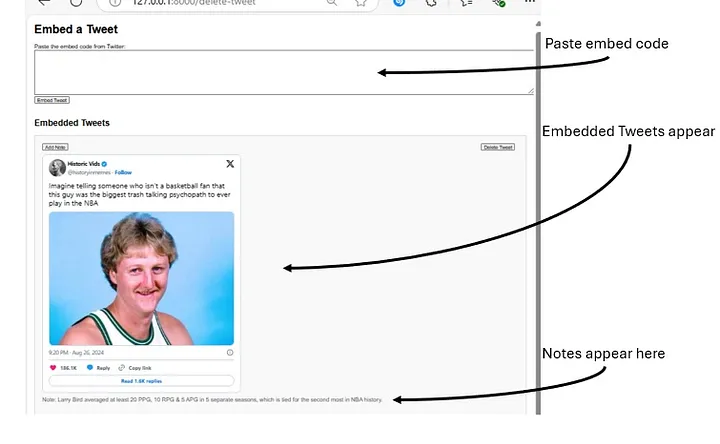Click inside the embed code text area
Image resolution: width=720 pixels, height=444 pixels.
pos(283,72)
